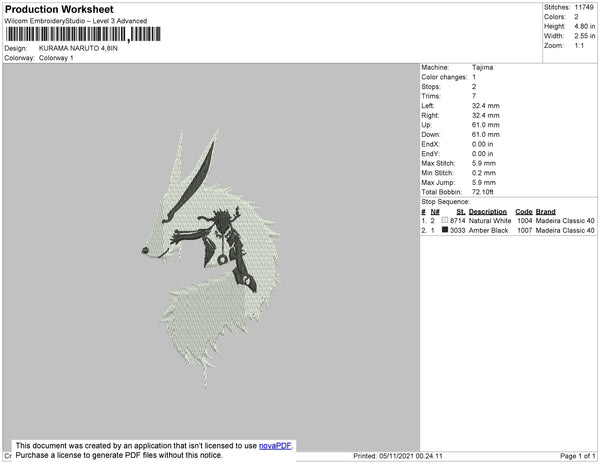The width and height of the screenshot is (600, 464).
Task: Select 'Madeira Classic 40' in Natural White row
Action: point(565,221)
